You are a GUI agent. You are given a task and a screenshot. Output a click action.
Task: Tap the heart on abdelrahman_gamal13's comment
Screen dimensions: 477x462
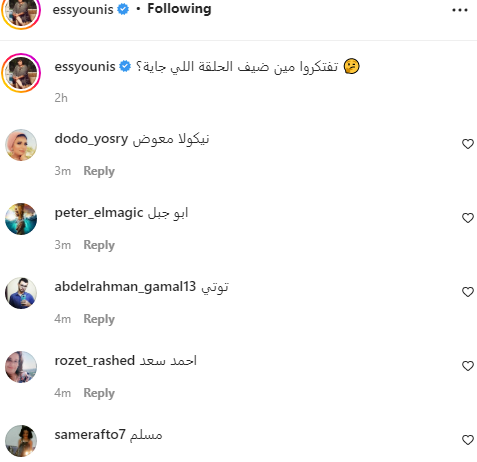468,292
